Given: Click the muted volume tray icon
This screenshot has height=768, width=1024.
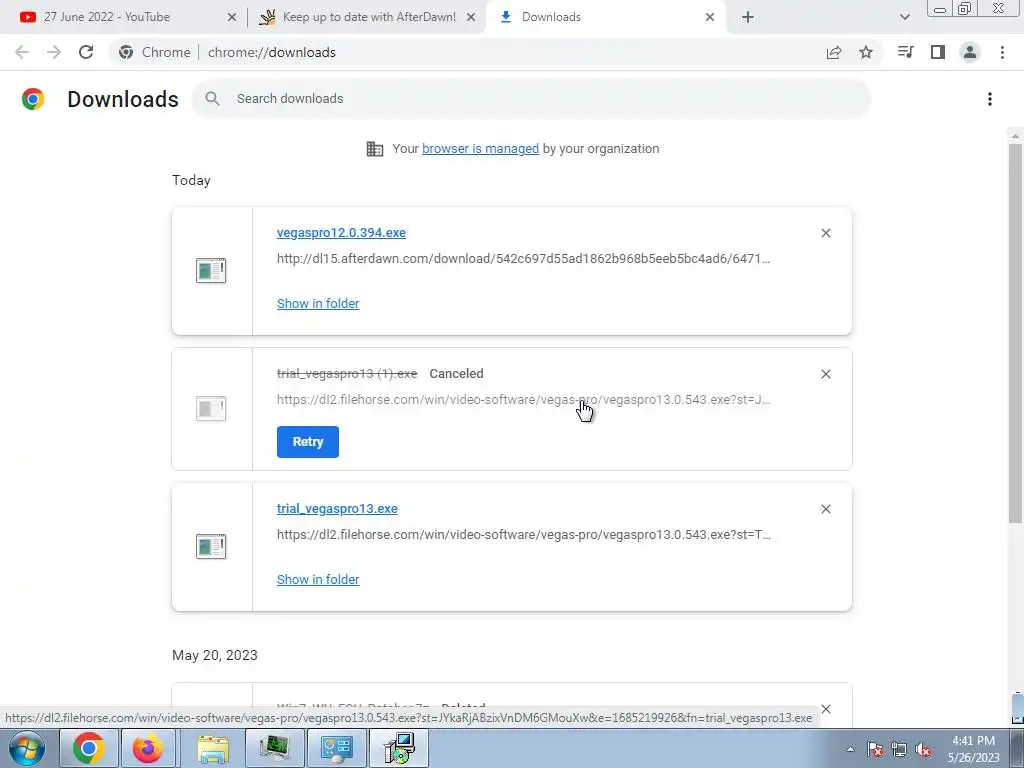Looking at the screenshot, I should coord(923,749).
